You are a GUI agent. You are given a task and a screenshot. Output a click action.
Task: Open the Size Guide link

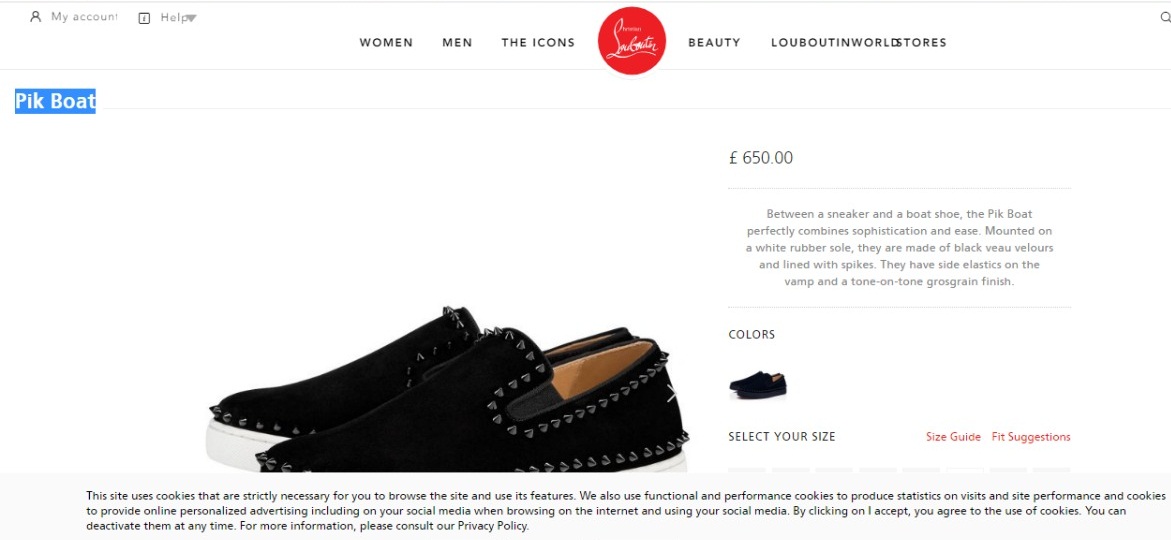(x=953, y=437)
